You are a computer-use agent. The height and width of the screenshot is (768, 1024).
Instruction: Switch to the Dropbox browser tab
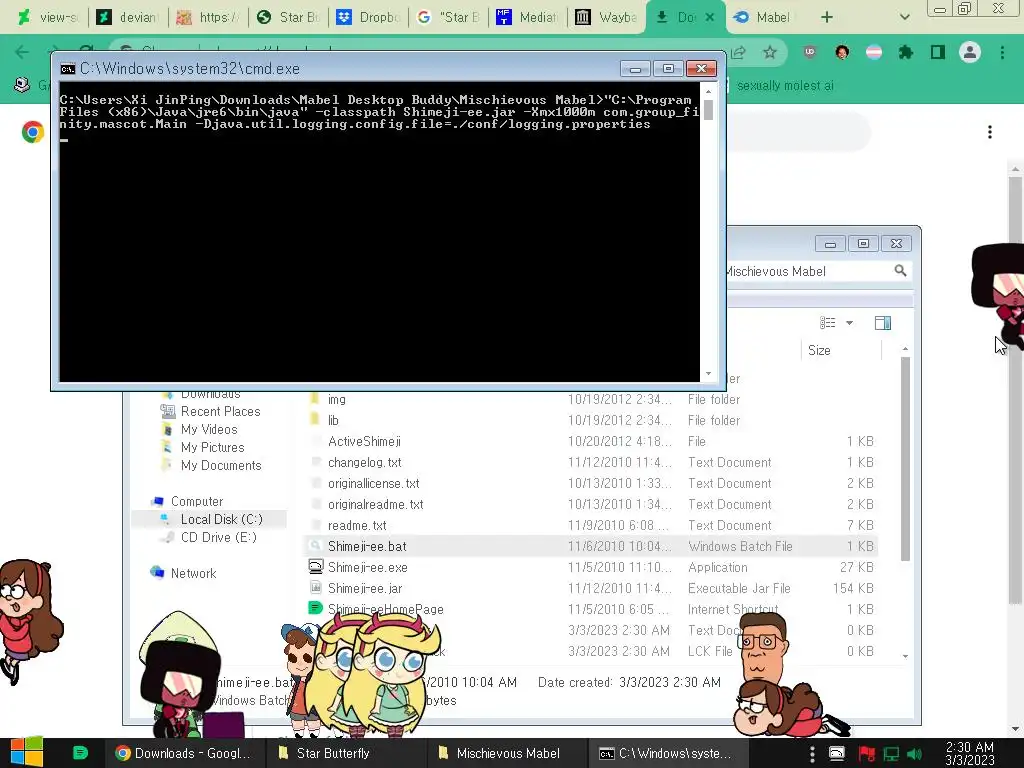[x=368, y=17]
